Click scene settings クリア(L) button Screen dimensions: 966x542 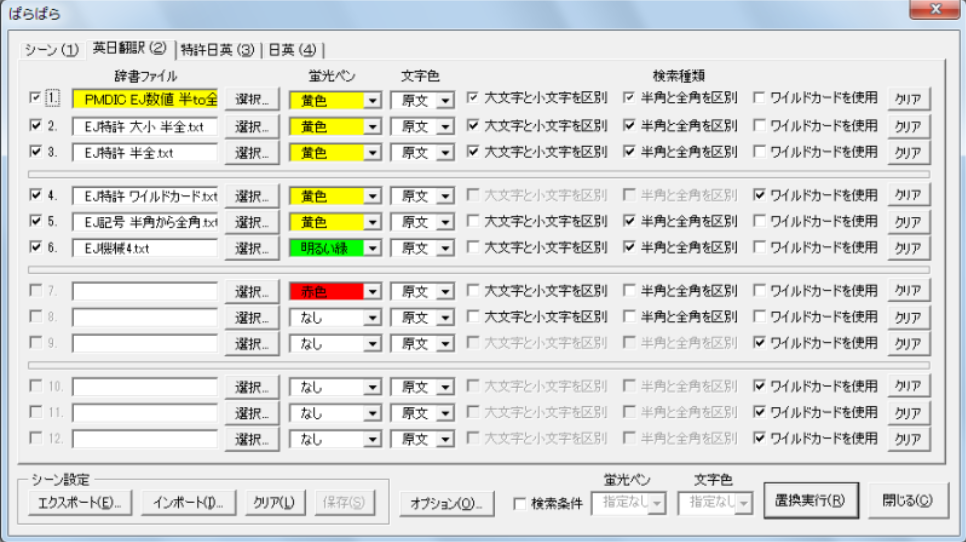(x=273, y=502)
